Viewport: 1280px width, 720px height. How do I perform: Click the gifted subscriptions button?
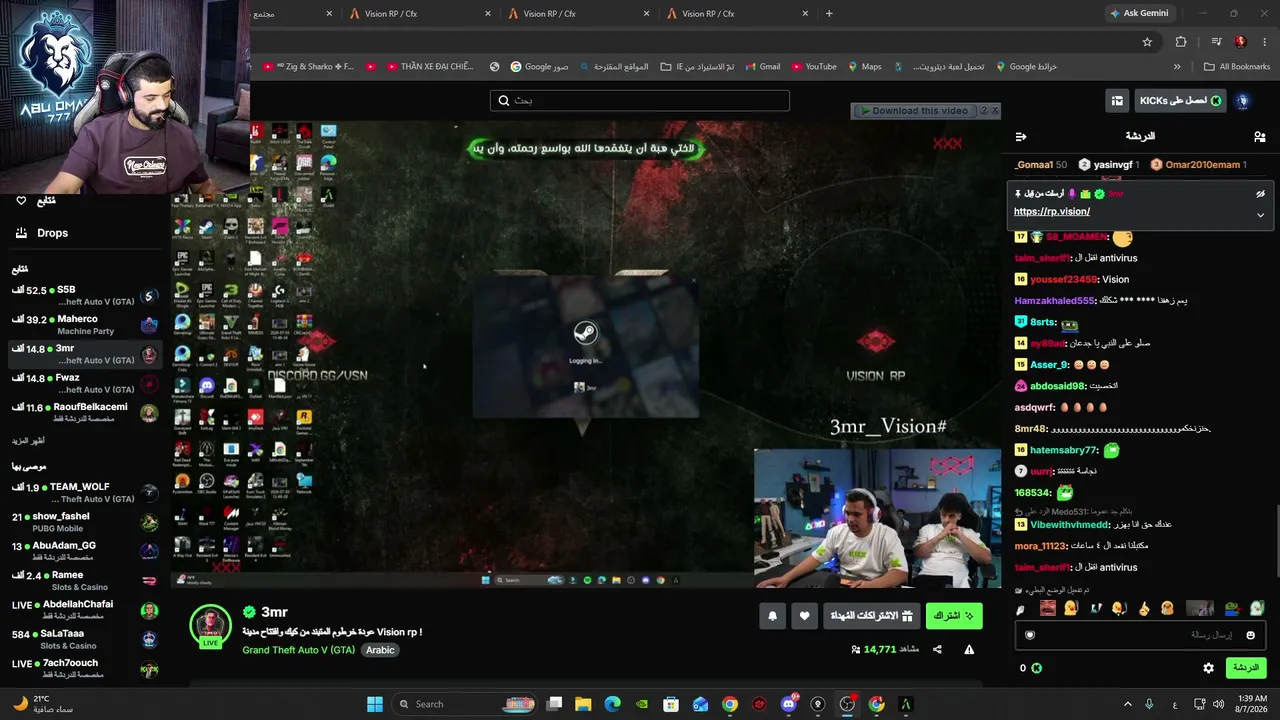(871, 616)
